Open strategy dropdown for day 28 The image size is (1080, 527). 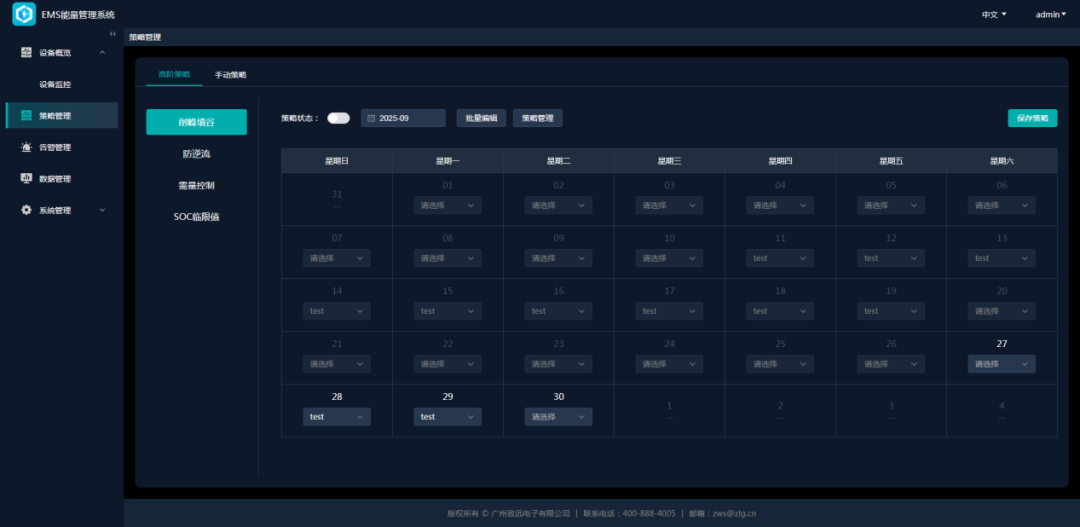pos(337,417)
